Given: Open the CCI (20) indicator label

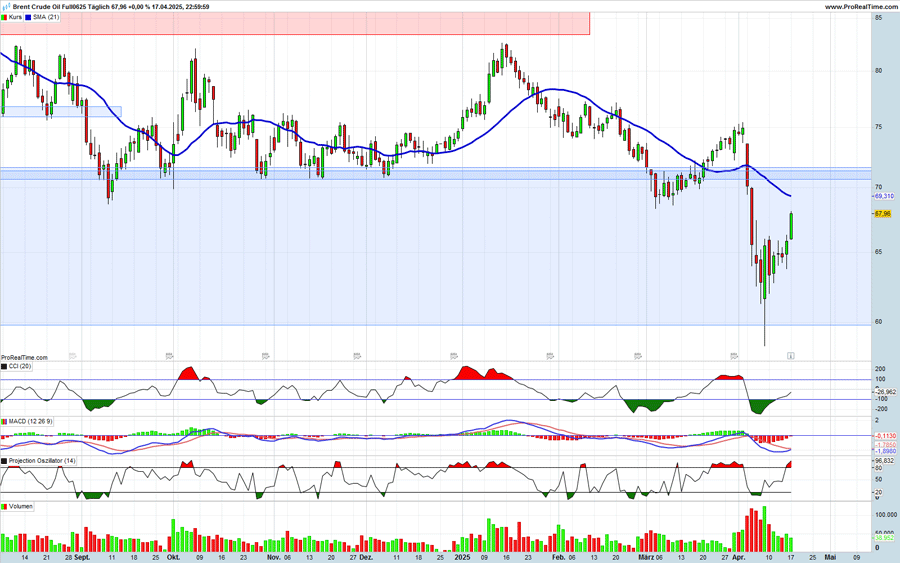Looking at the screenshot, I should pos(20,367).
